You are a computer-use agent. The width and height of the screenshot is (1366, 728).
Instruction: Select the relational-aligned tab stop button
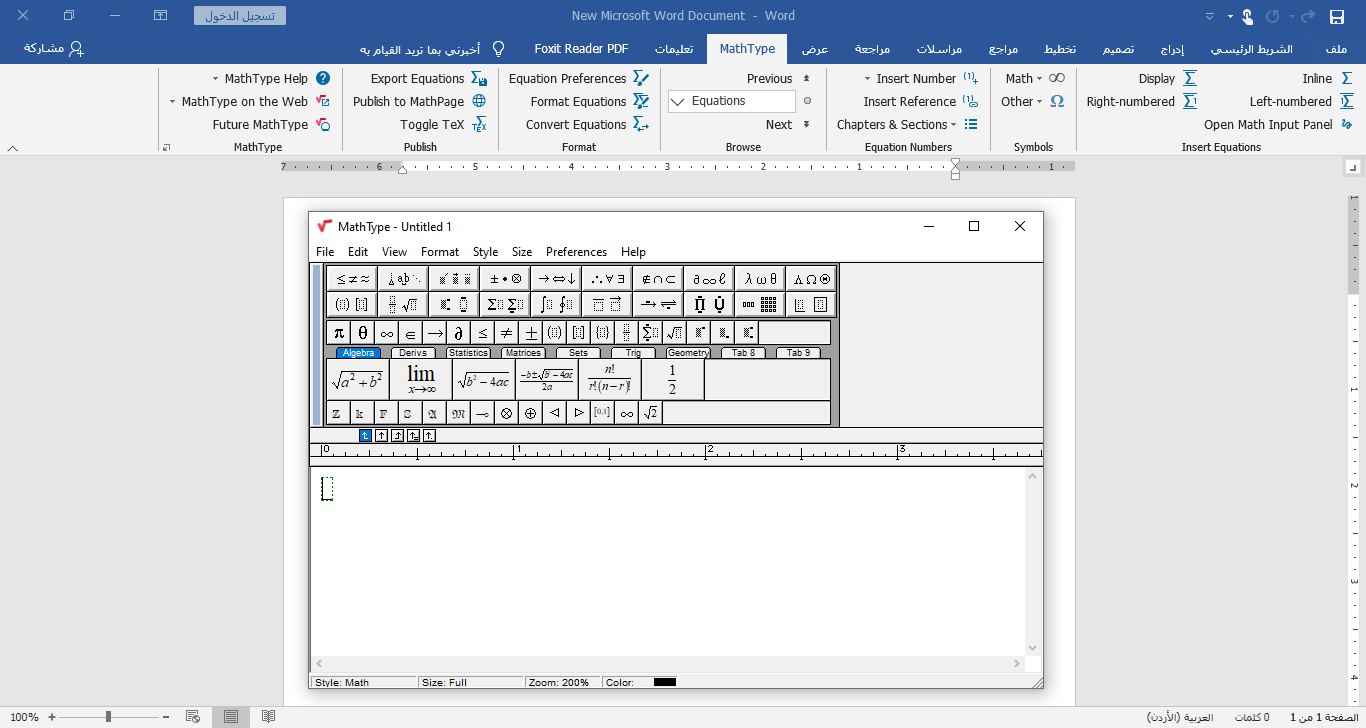413,435
